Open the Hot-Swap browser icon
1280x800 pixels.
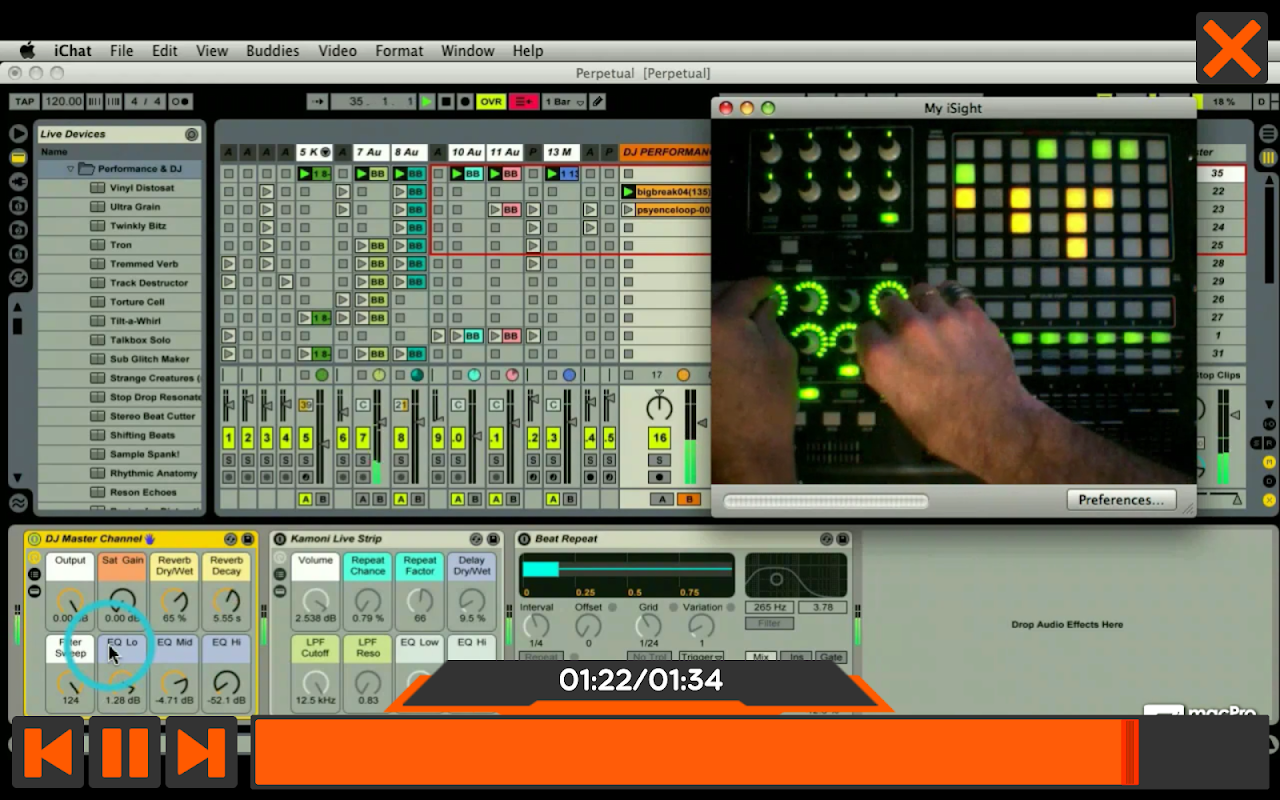[x=18, y=278]
